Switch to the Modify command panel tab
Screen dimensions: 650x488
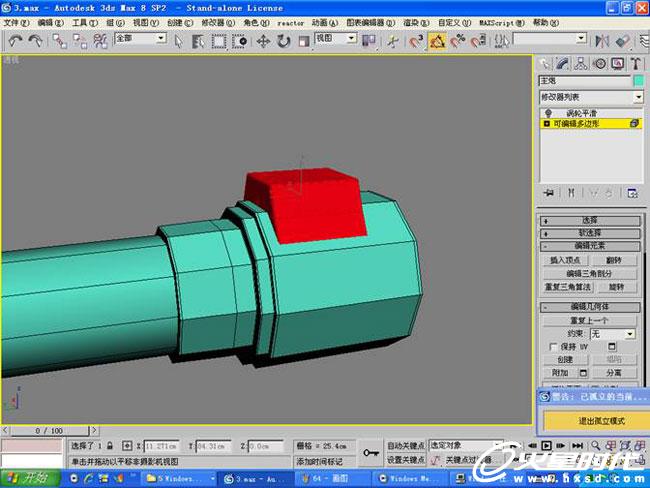coord(563,63)
